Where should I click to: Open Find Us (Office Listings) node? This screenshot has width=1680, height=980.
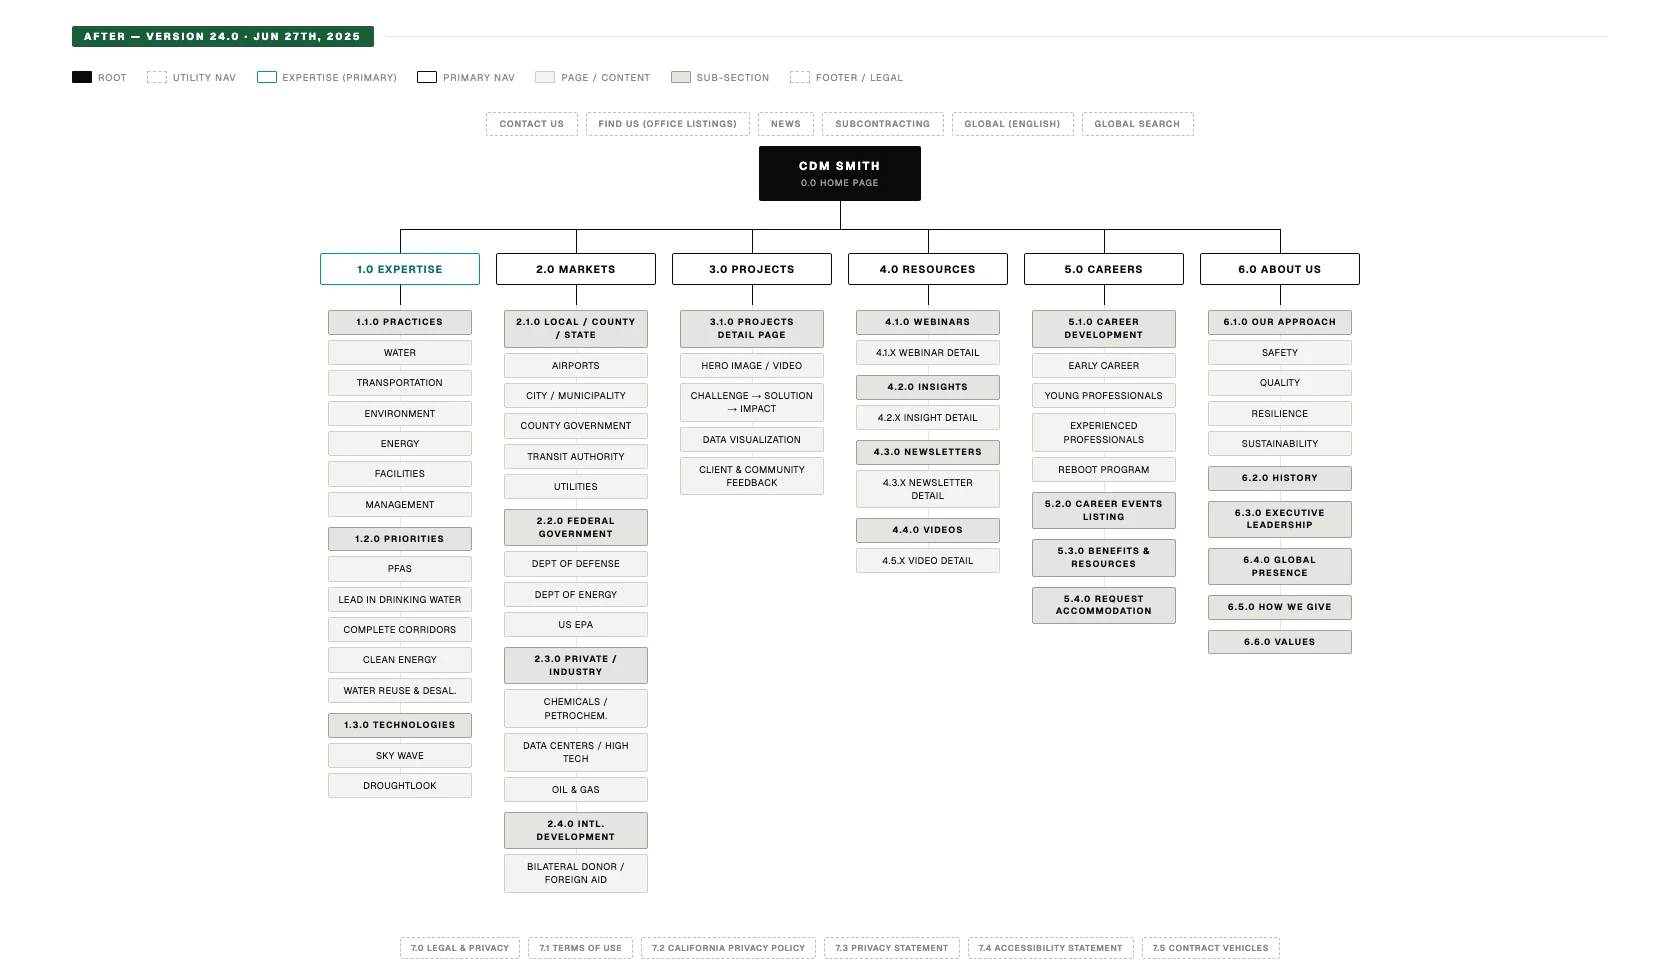click(x=667, y=124)
